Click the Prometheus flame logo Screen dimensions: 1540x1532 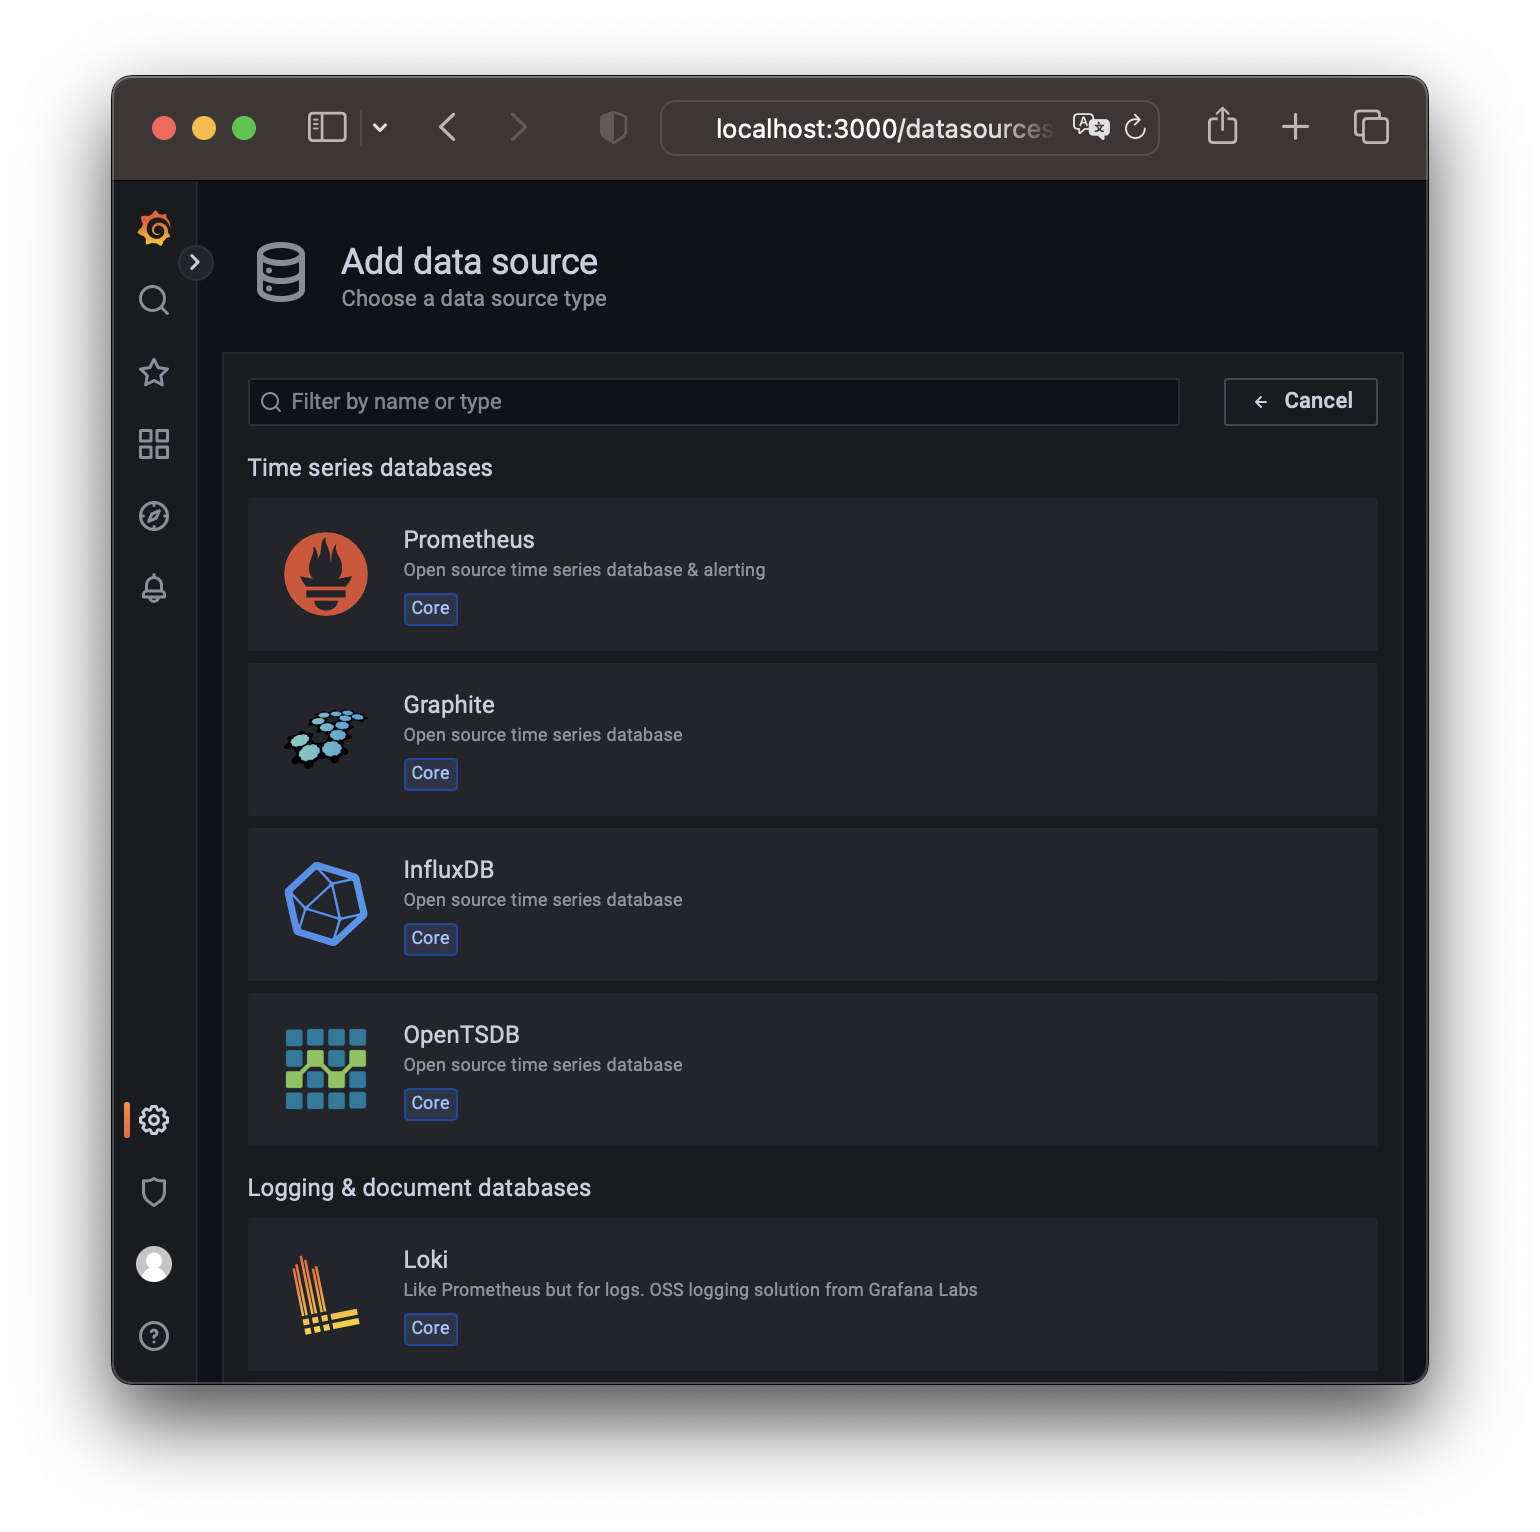point(326,574)
